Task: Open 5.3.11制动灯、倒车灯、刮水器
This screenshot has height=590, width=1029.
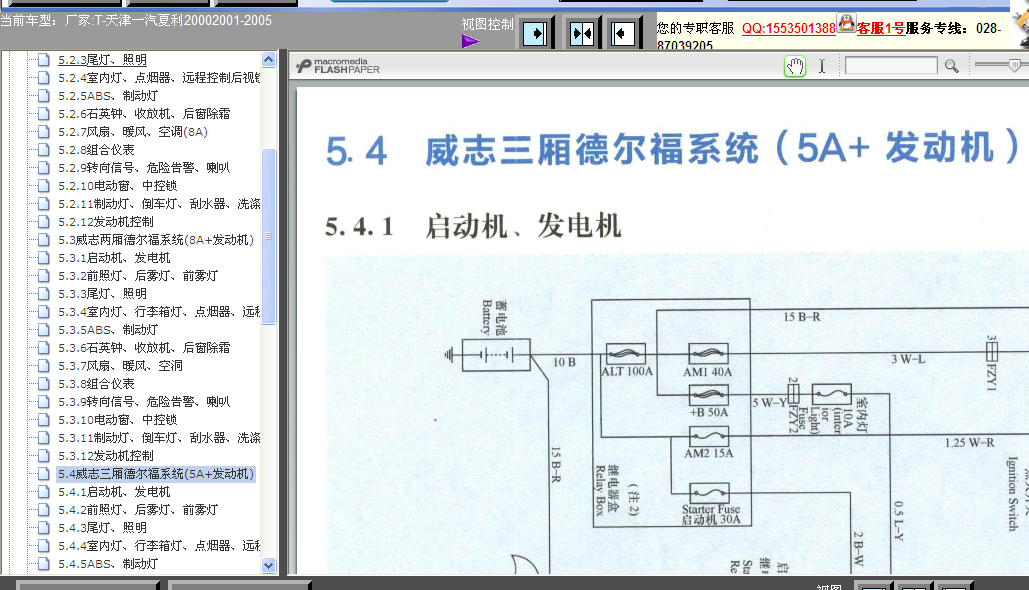Action: click(x=159, y=438)
